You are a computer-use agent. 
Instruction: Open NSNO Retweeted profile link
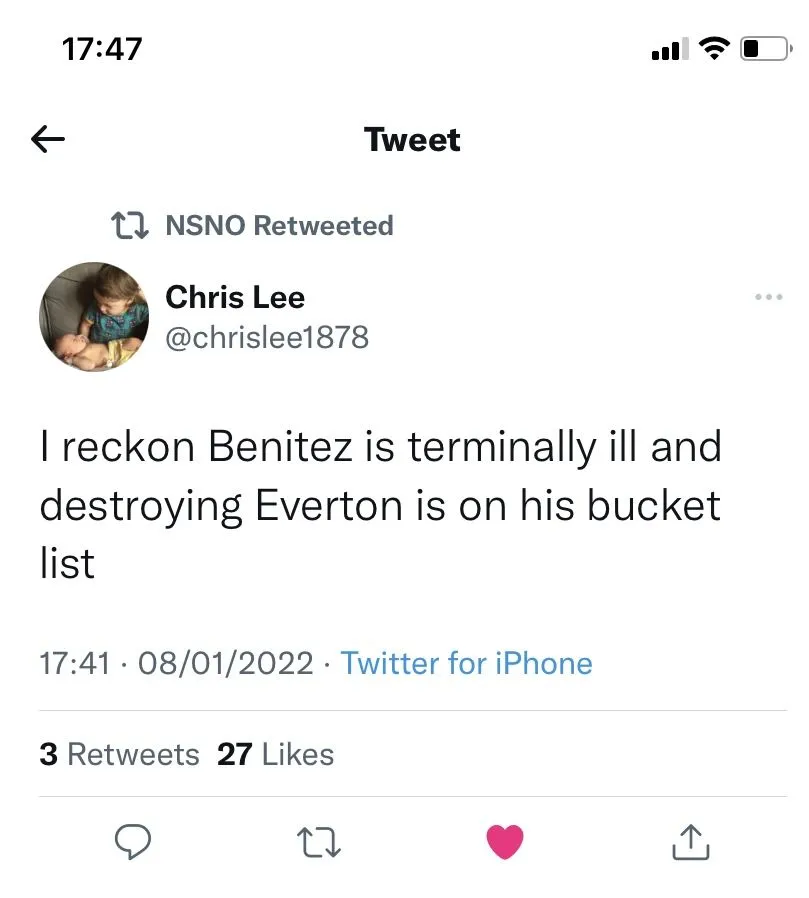(x=278, y=226)
